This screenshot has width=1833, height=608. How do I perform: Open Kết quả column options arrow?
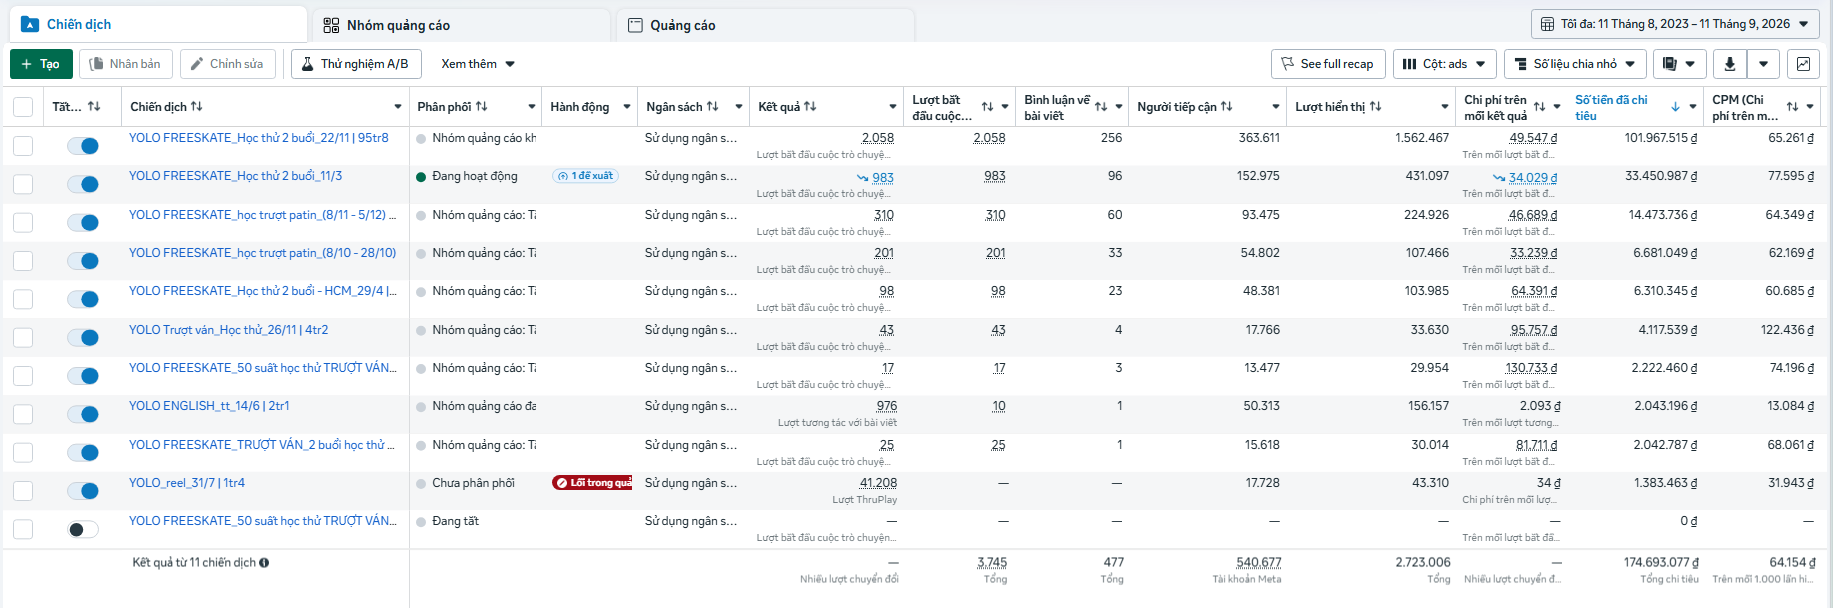point(893,107)
